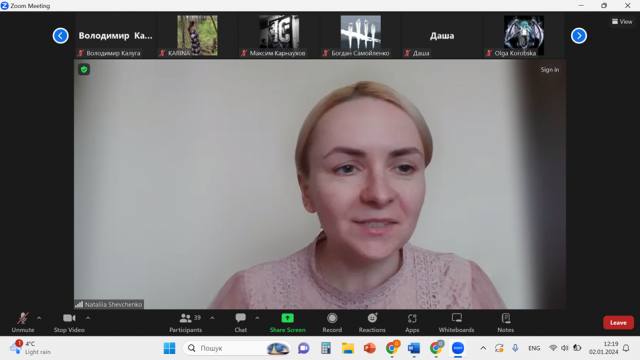Expand the Chat options arrow
The image size is (640, 360).
tap(257, 318)
